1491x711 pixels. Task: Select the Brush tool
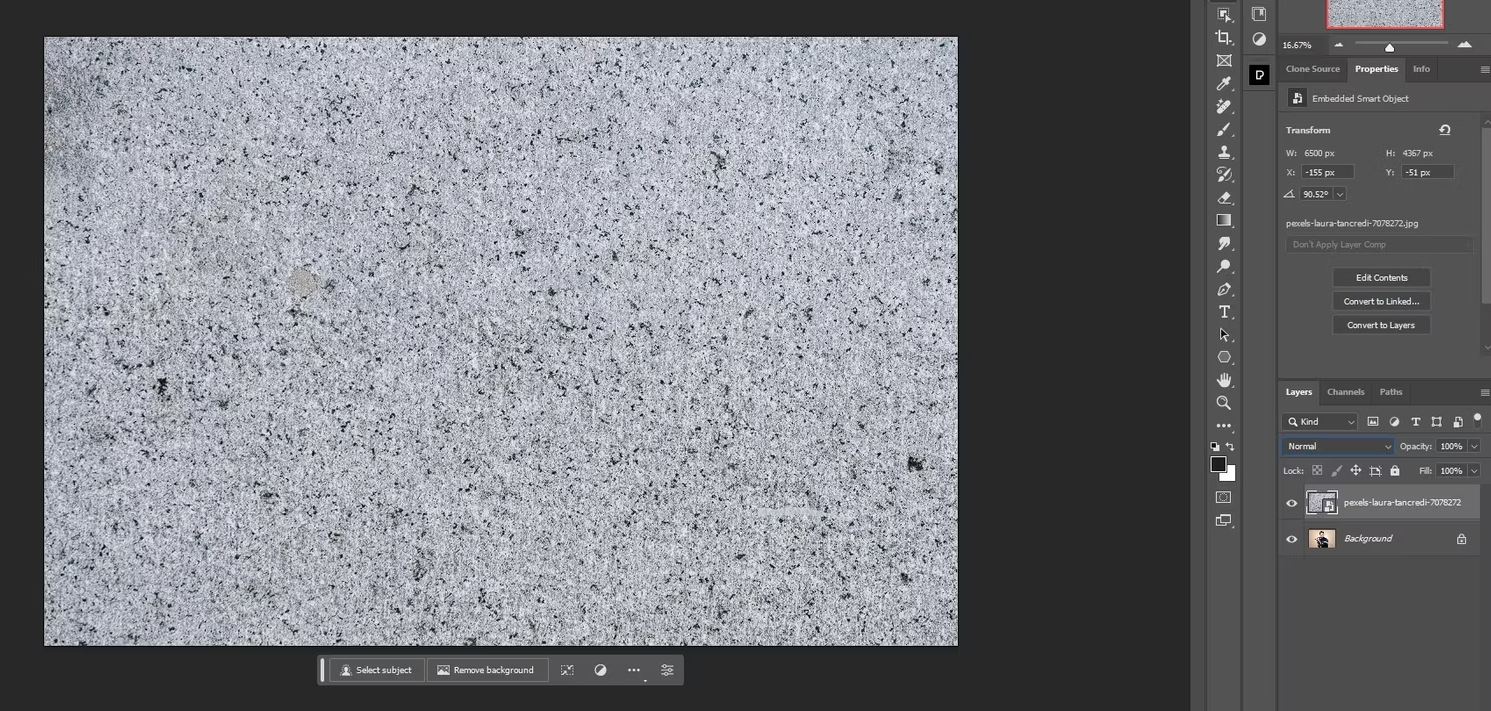click(1224, 130)
